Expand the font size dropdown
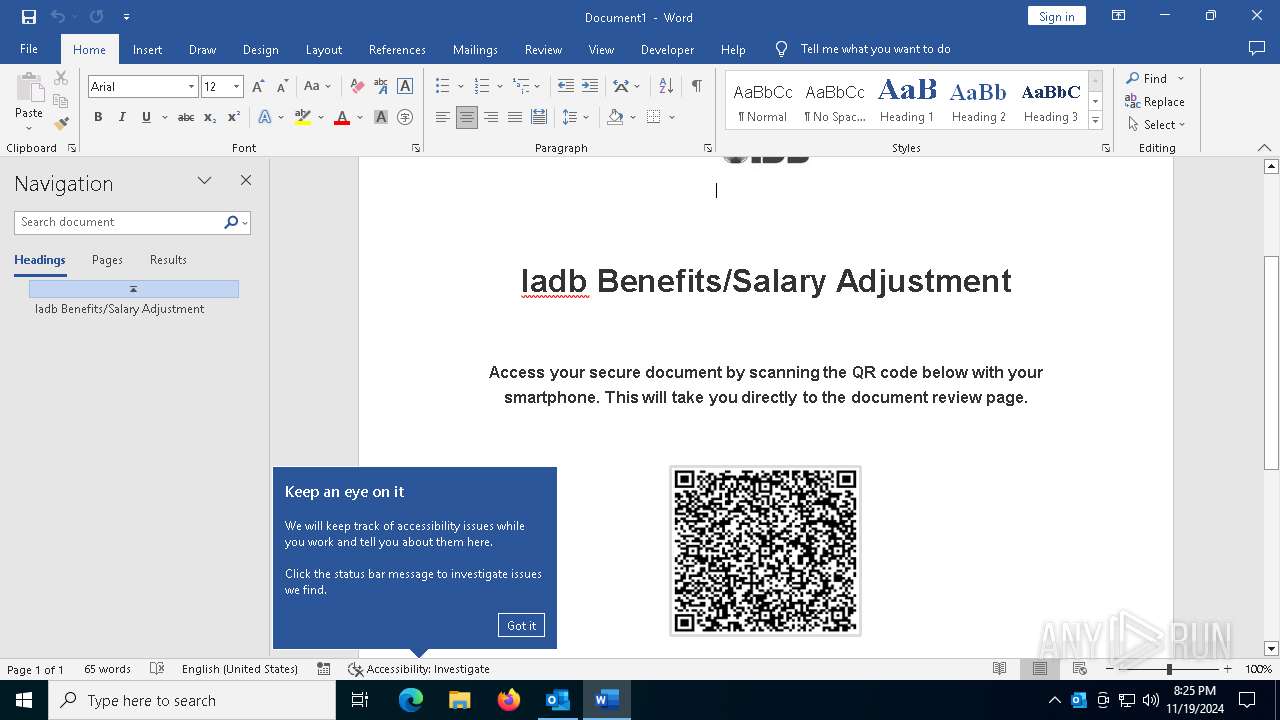 236,87
